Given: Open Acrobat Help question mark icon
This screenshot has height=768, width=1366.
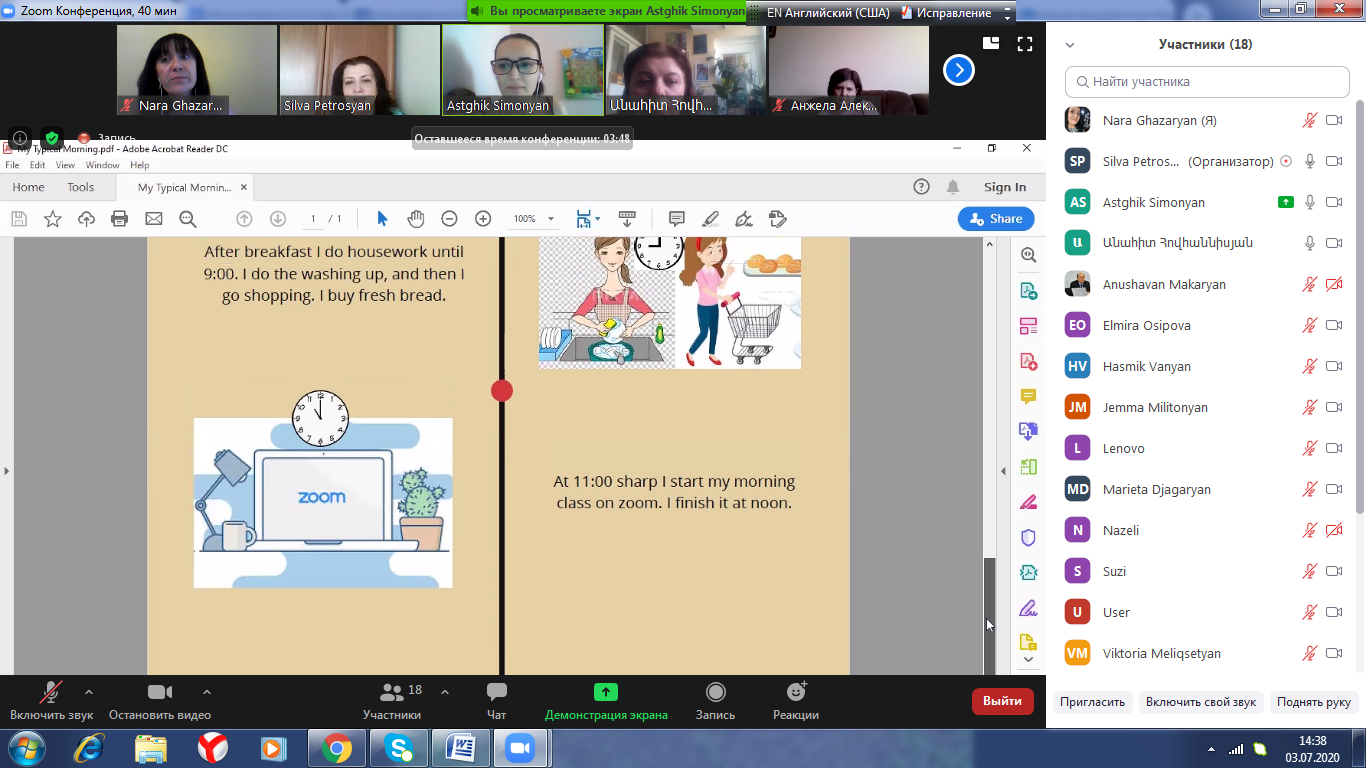Looking at the screenshot, I should [x=922, y=187].
